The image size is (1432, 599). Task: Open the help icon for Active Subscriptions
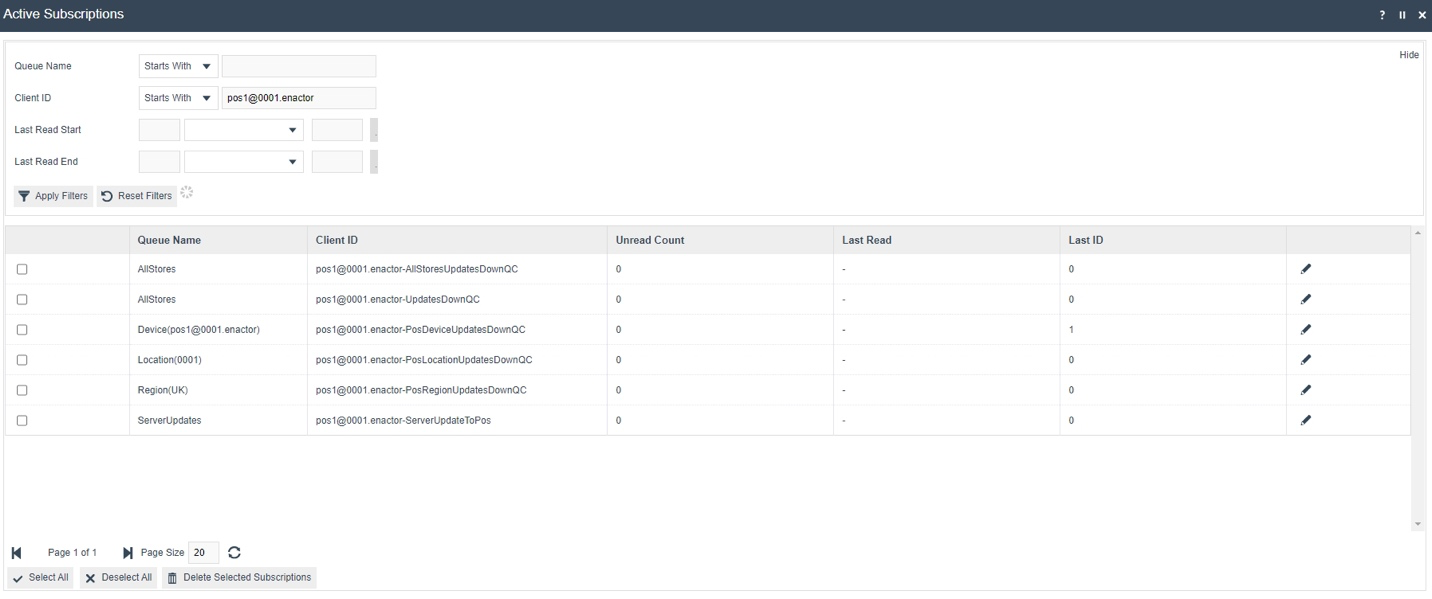coord(1381,14)
